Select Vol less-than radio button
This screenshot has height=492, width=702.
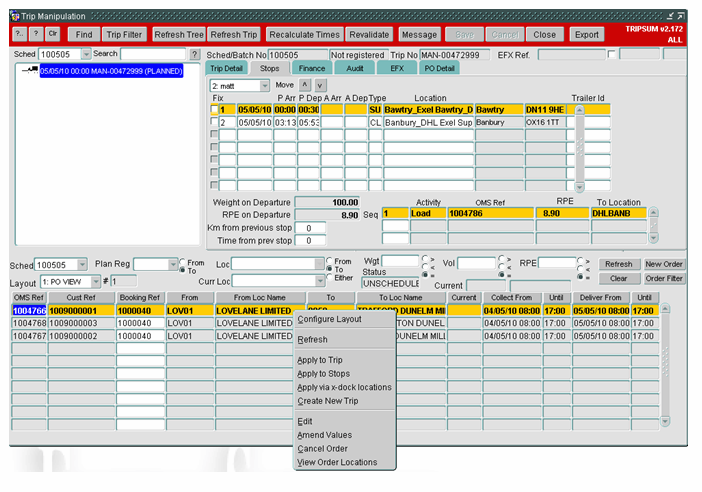(501, 267)
